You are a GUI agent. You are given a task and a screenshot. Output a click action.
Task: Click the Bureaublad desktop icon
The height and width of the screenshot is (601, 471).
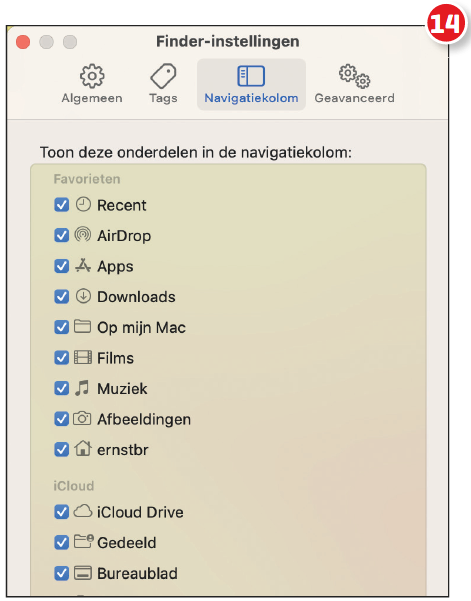click(x=82, y=573)
